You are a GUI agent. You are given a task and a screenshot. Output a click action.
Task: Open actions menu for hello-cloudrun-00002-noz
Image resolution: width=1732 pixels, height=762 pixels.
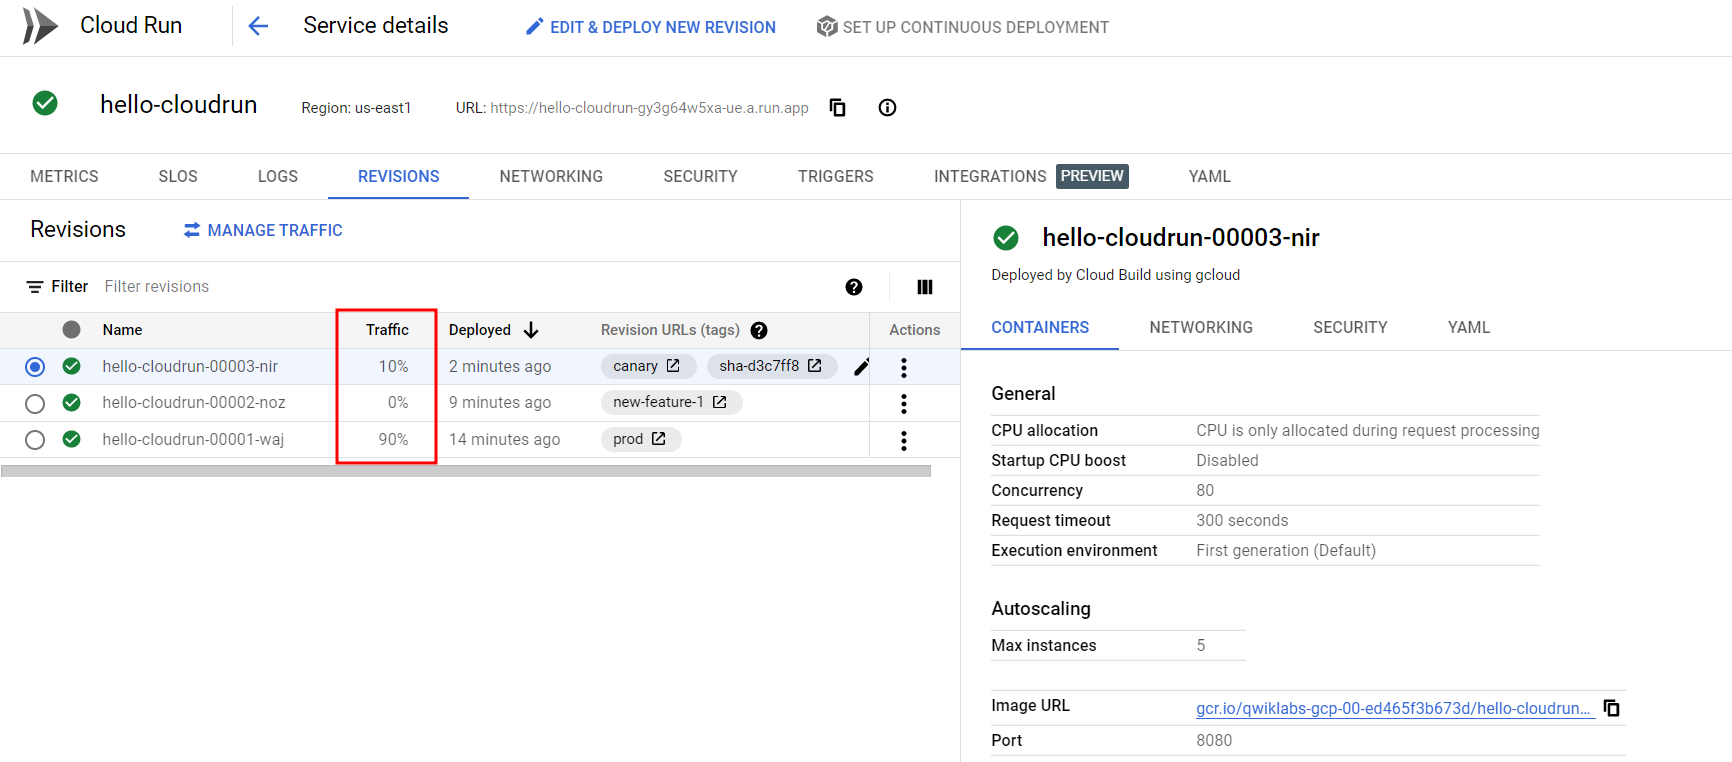pyautogui.click(x=904, y=403)
